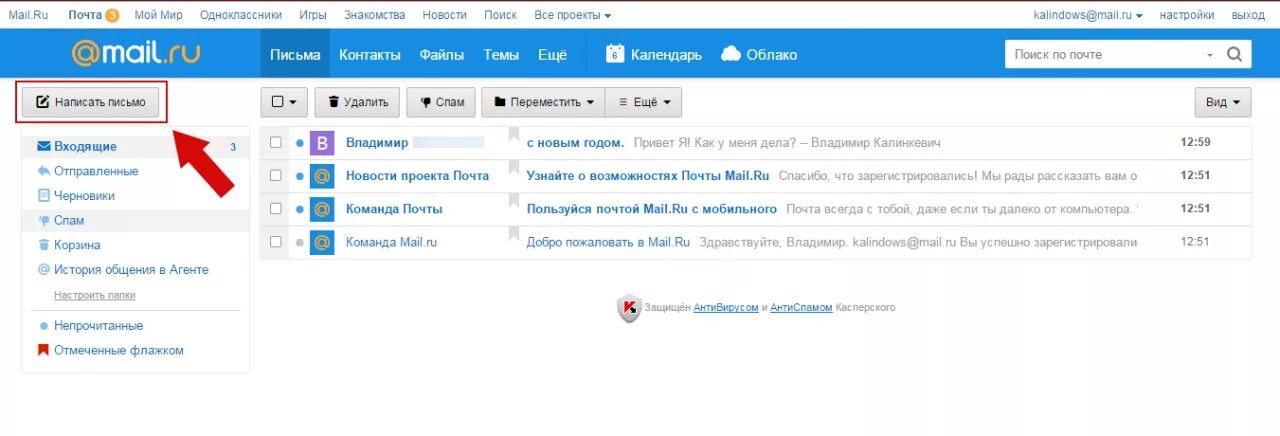The height and width of the screenshot is (436, 1280).
Task: Open message 'с новым годом.'
Action: 575,143
